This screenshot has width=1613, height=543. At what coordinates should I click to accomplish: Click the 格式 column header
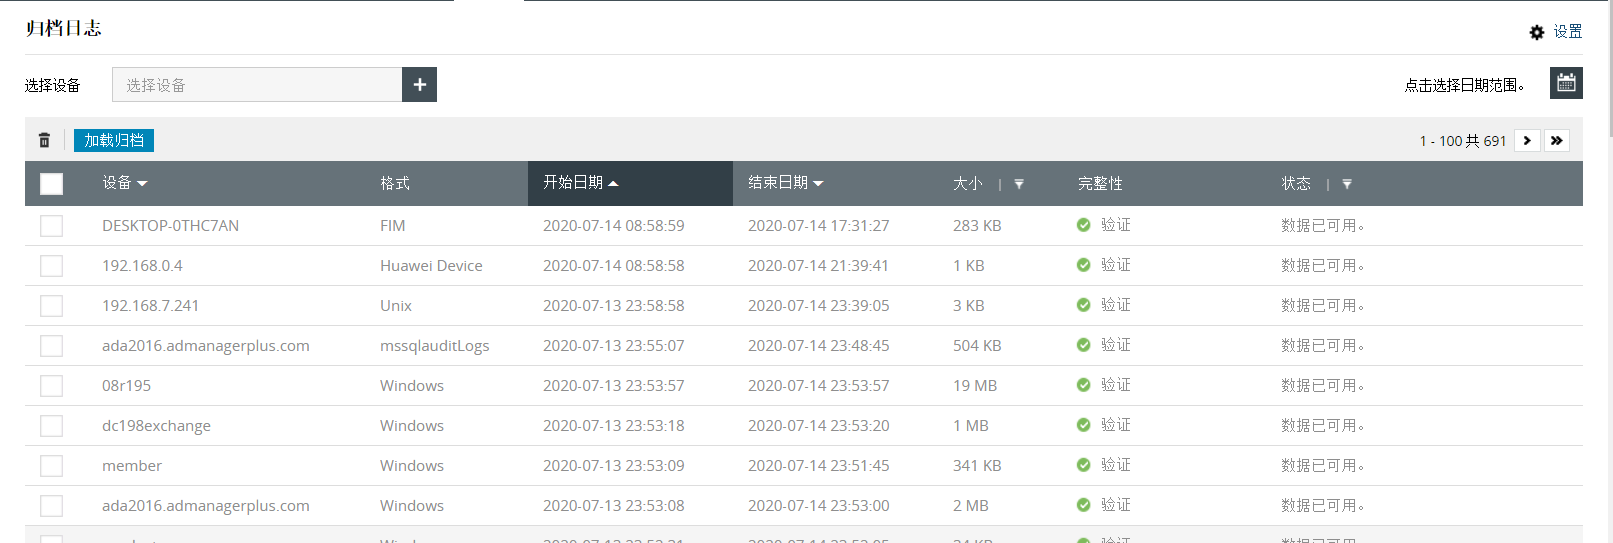point(395,183)
